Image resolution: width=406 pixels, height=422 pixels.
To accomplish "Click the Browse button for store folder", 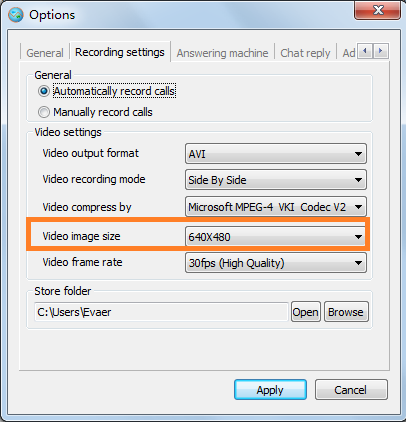I will click(346, 312).
